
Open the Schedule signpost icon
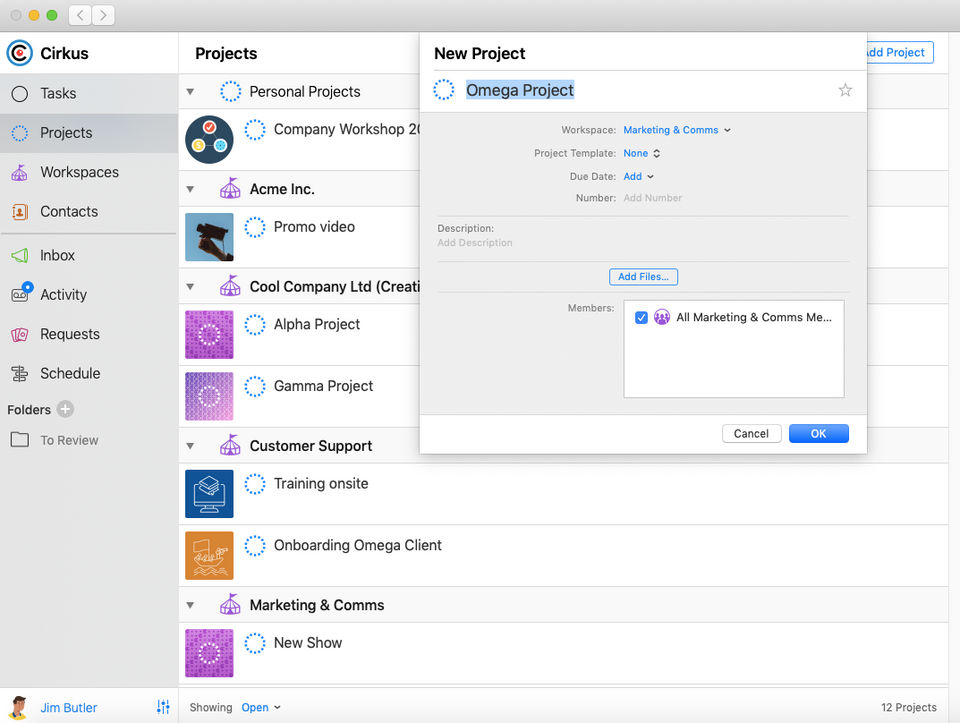coord(19,373)
